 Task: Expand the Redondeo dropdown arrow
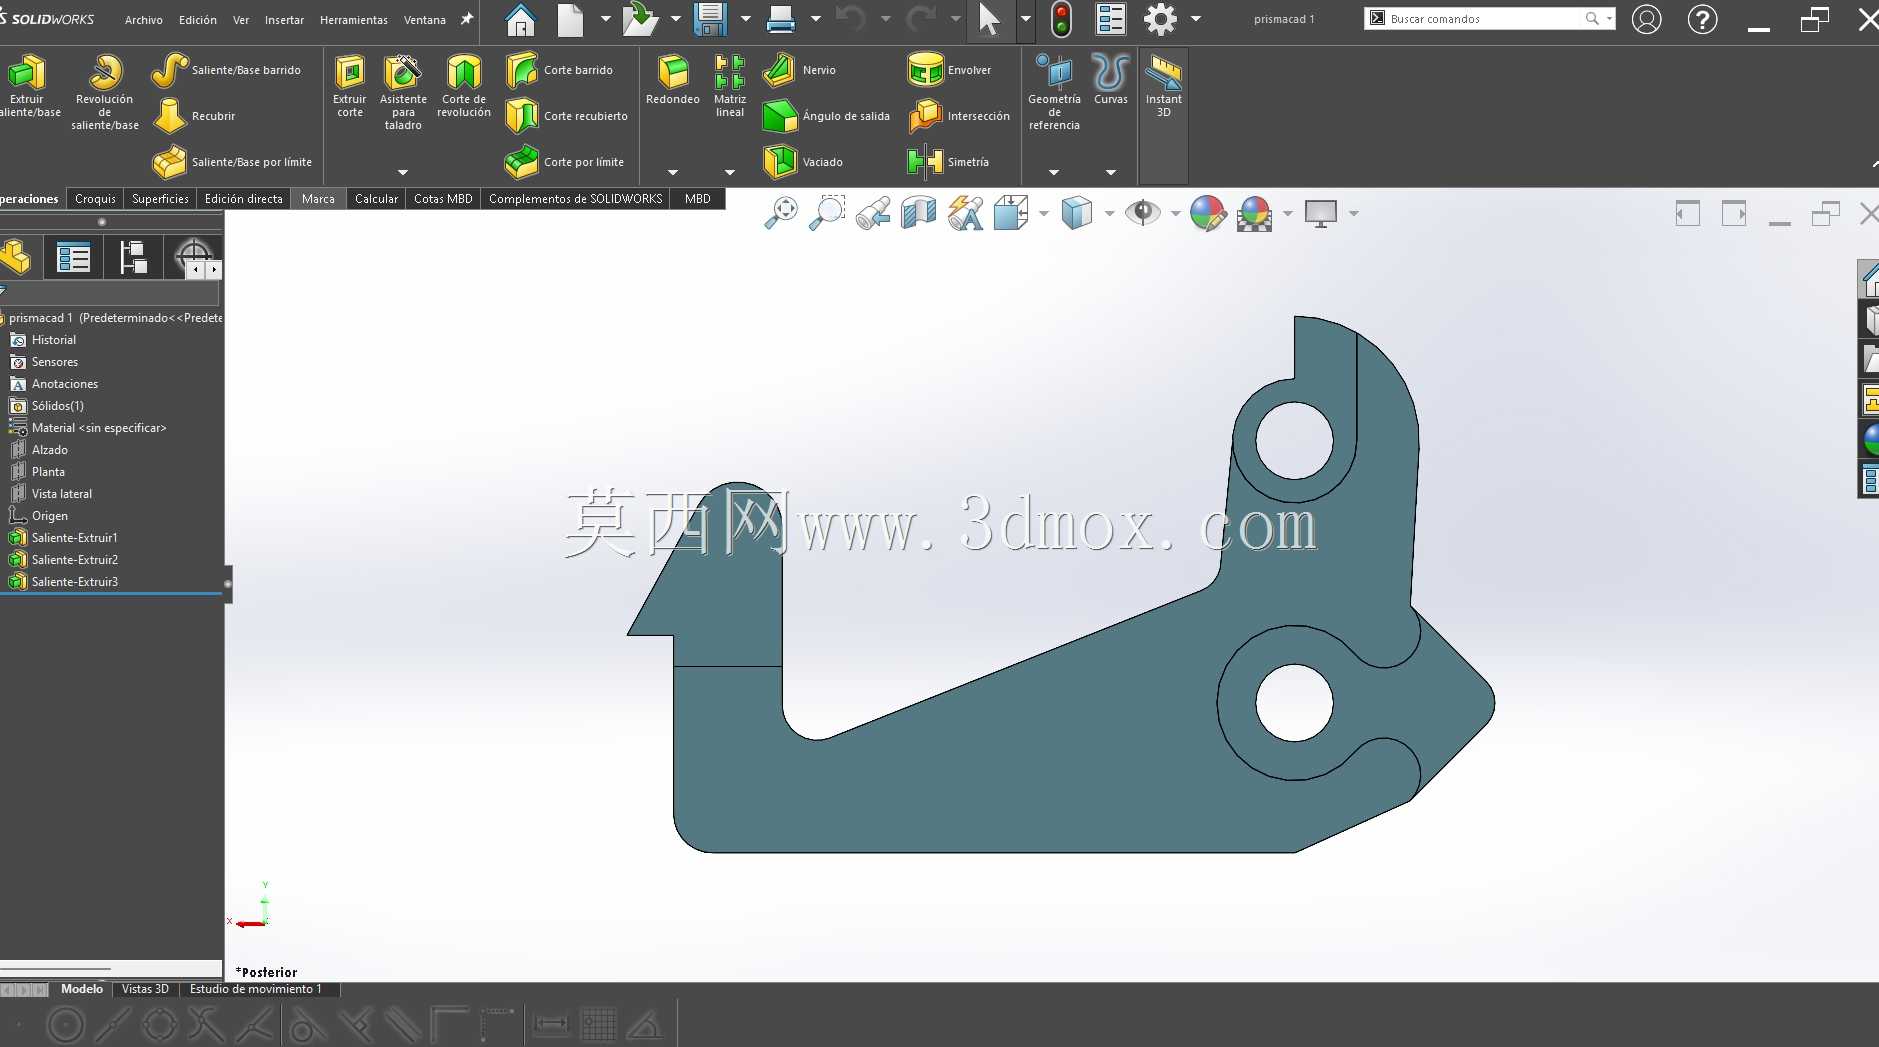(x=673, y=172)
